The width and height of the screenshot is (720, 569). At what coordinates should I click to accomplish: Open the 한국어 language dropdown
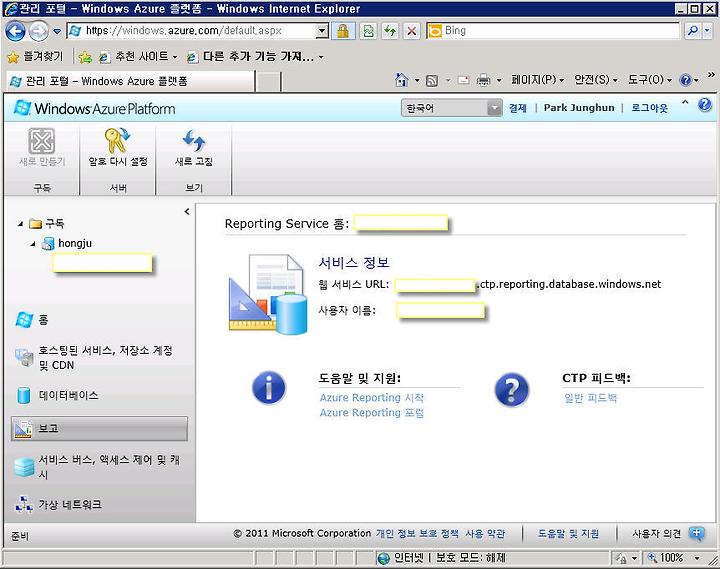click(451, 108)
